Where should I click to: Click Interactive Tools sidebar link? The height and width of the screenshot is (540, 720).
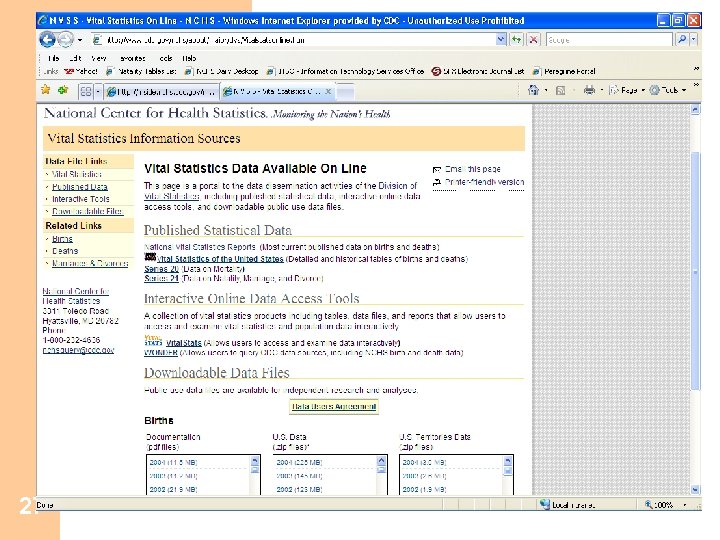tap(80, 199)
